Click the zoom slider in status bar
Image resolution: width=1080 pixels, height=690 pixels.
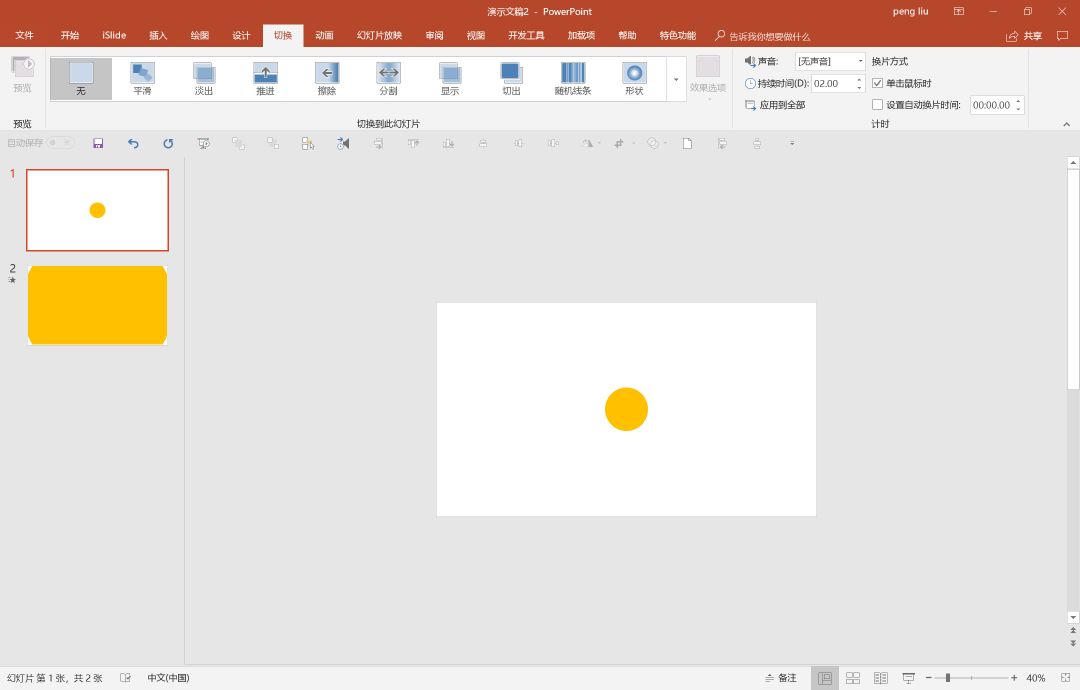pyautogui.click(x=948, y=678)
